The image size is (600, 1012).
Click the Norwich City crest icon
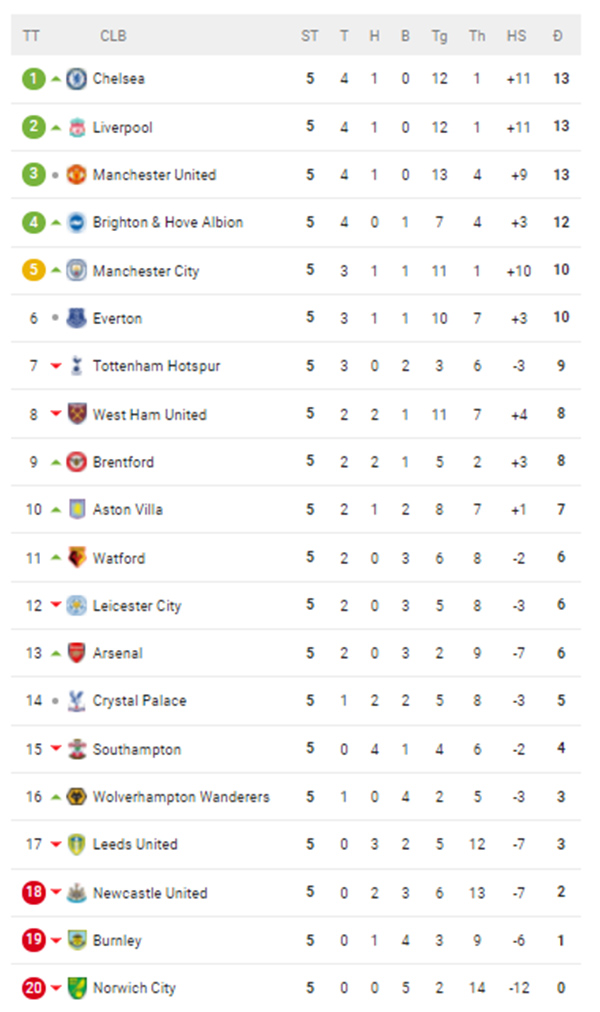[76, 987]
